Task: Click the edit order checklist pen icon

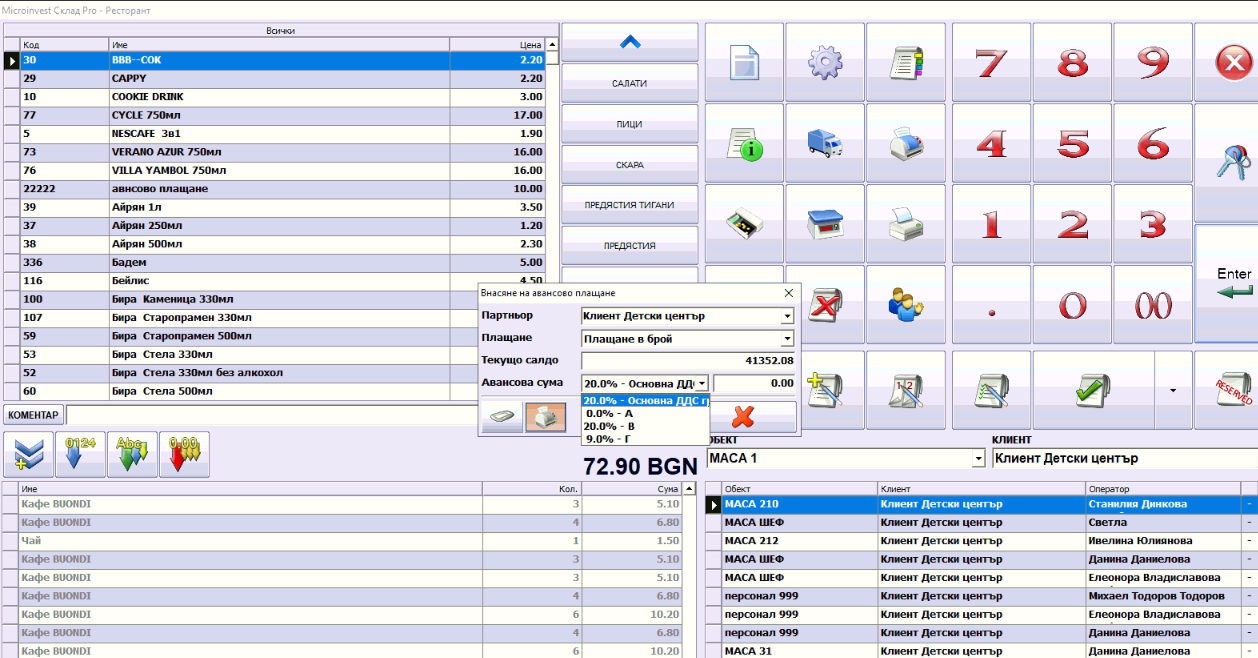Action: pyautogui.click(x=991, y=389)
